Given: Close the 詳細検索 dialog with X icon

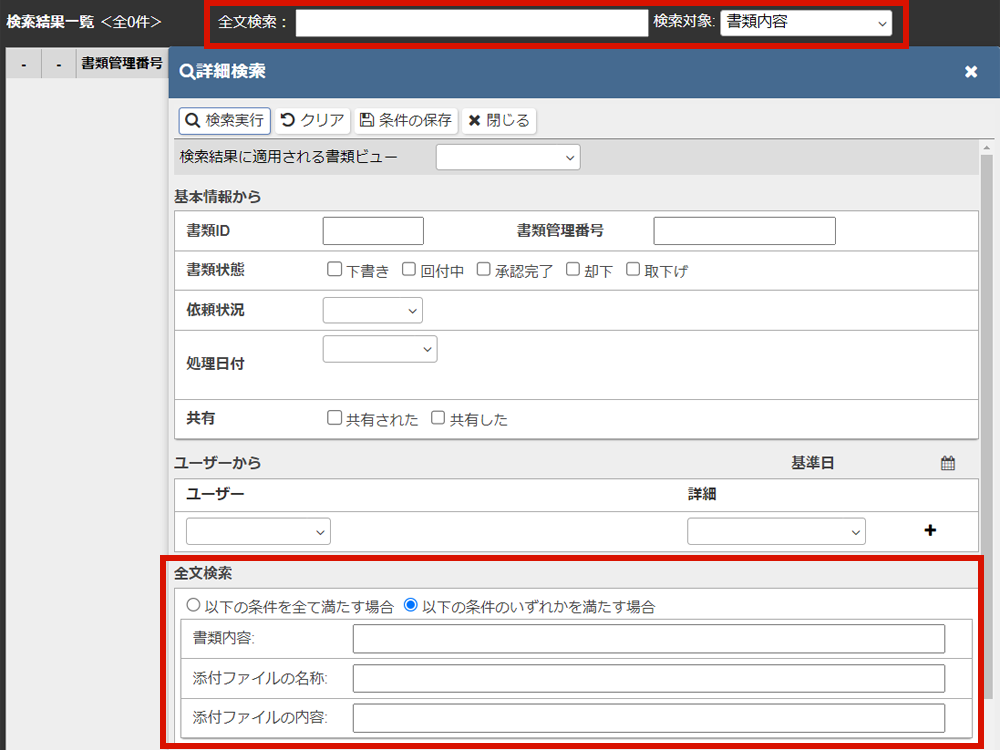Looking at the screenshot, I should (970, 72).
